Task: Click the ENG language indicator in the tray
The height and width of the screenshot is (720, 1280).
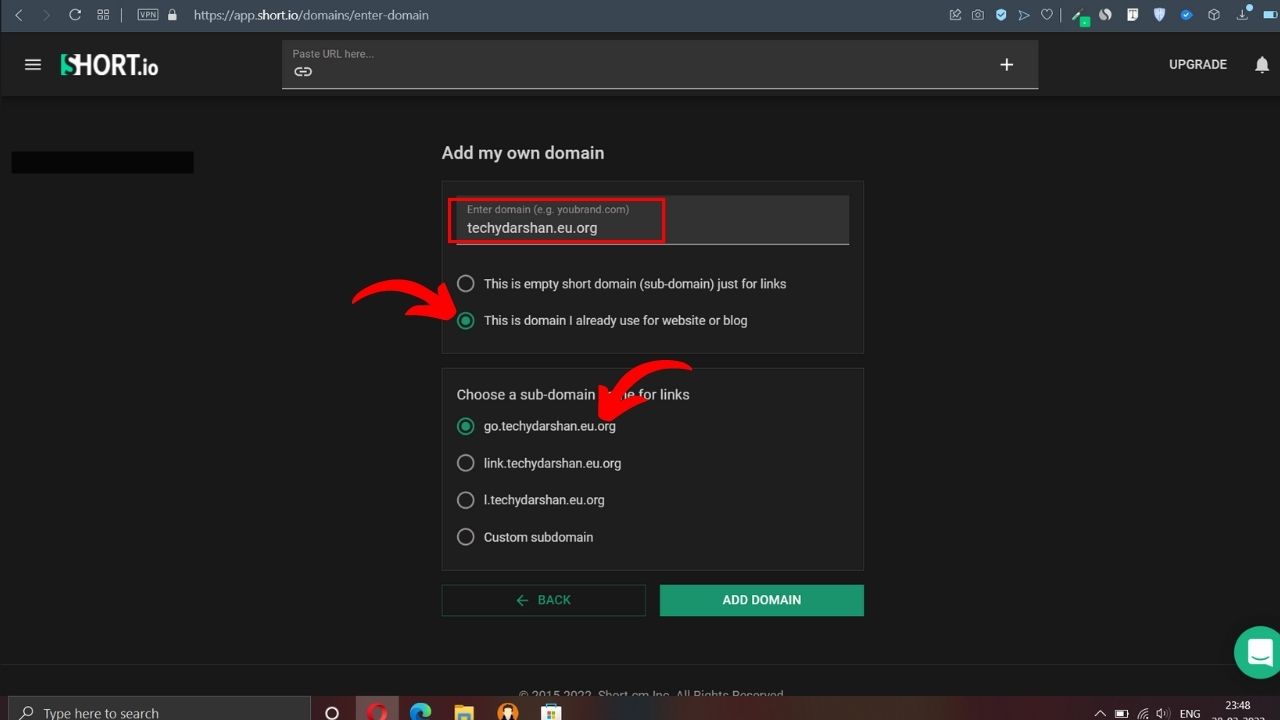Action: coord(1190,713)
